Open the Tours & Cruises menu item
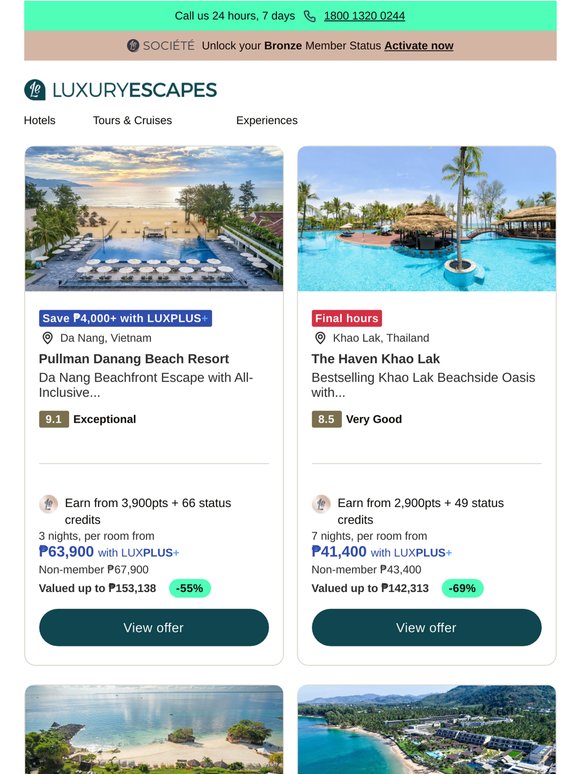Image resolution: width=580 pixels, height=774 pixels. click(x=132, y=120)
